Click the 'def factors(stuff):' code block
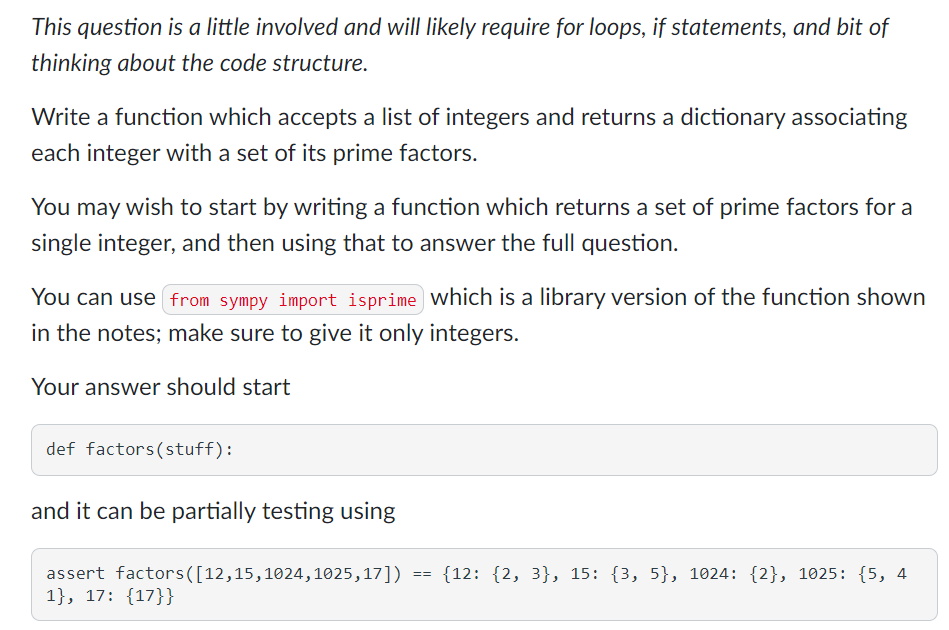 (x=484, y=450)
